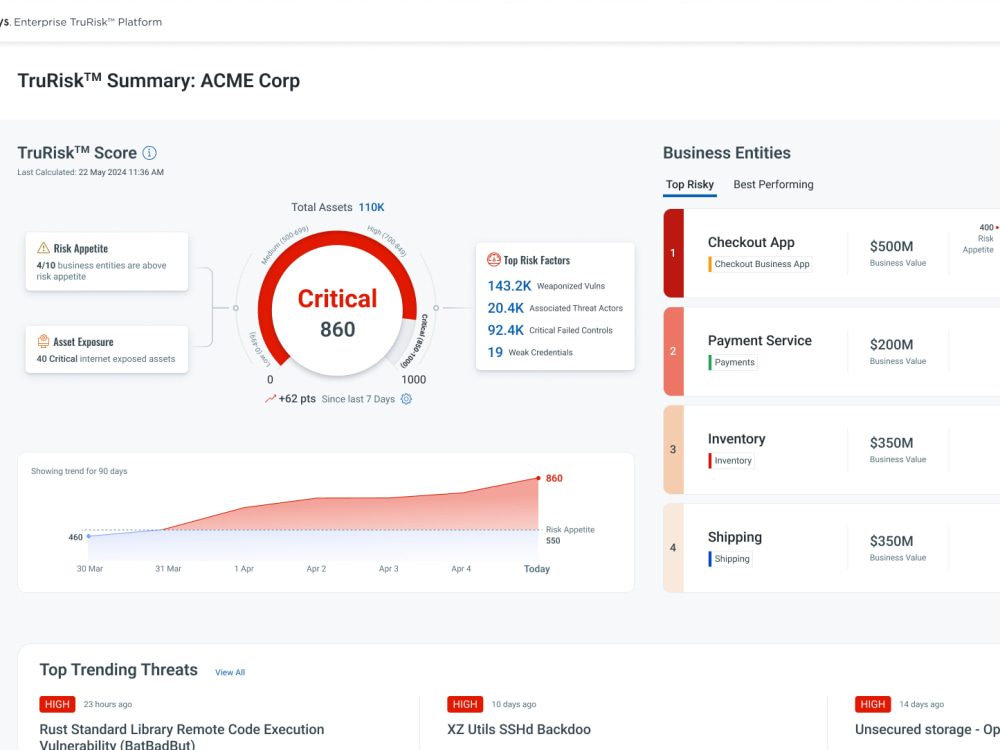1000x750 pixels.
Task: Click the Asset Exposure icon
Action: coord(43,341)
